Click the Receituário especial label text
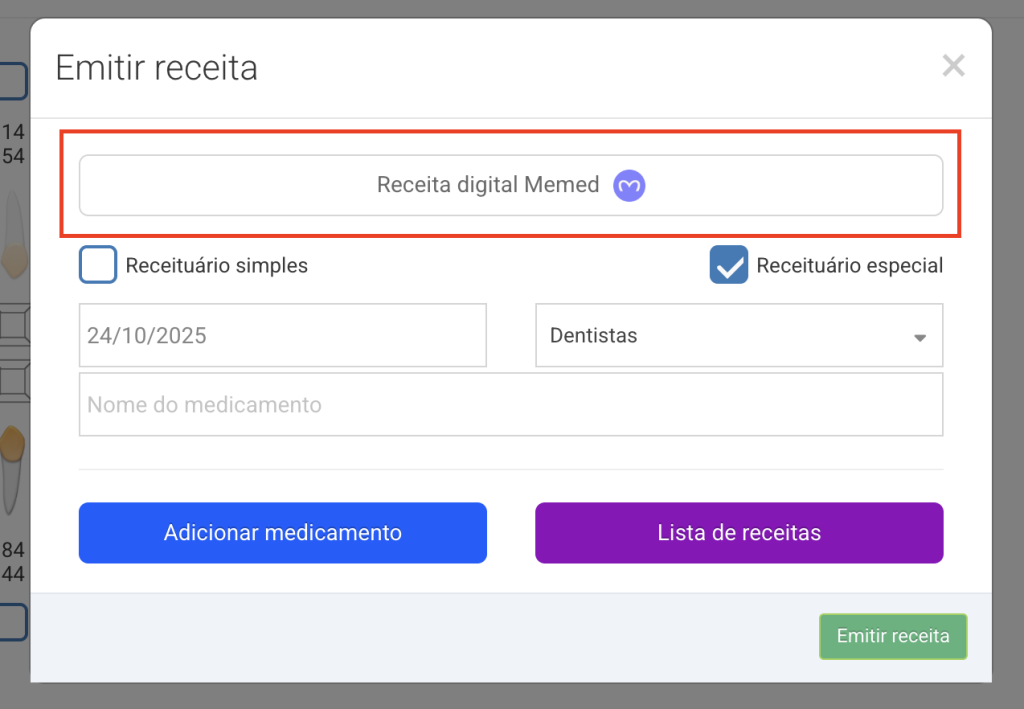 (849, 266)
